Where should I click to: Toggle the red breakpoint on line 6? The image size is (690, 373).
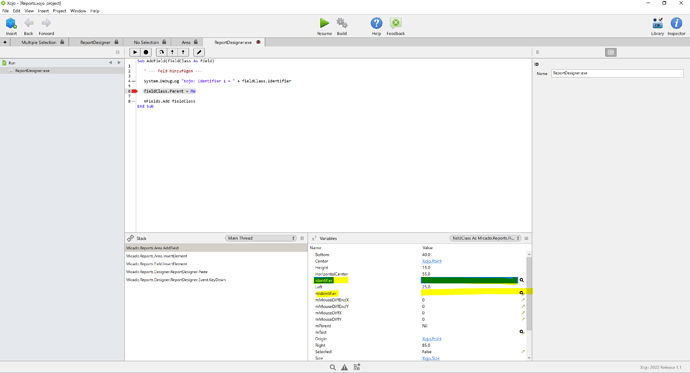[x=135, y=91]
